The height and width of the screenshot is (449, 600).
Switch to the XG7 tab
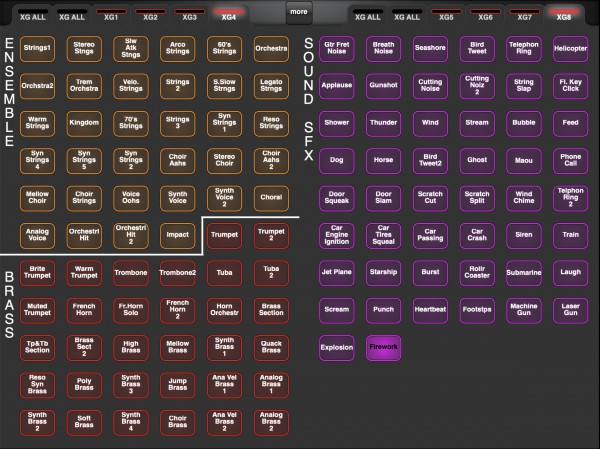pyautogui.click(x=524, y=15)
